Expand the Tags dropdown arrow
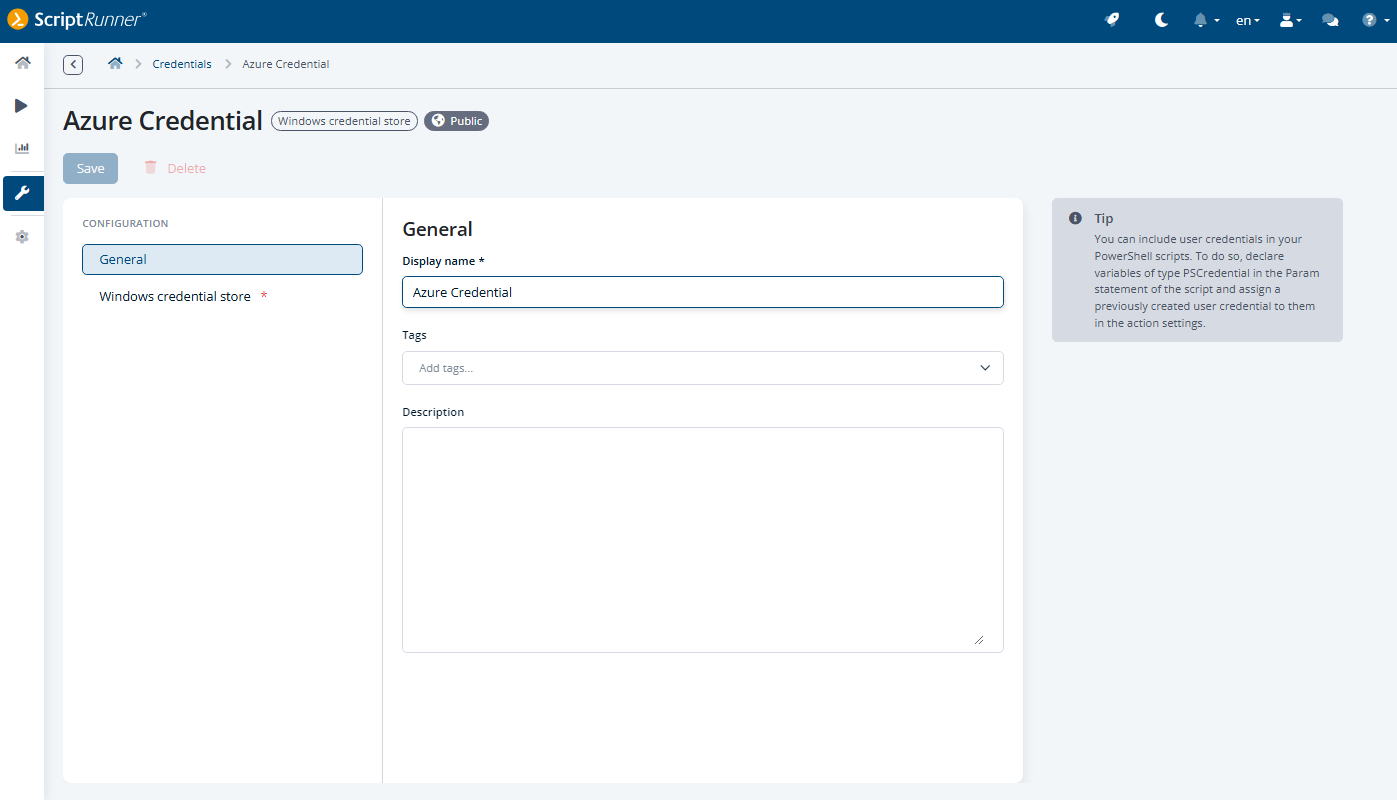This screenshot has height=800, width=1397. 985,368
